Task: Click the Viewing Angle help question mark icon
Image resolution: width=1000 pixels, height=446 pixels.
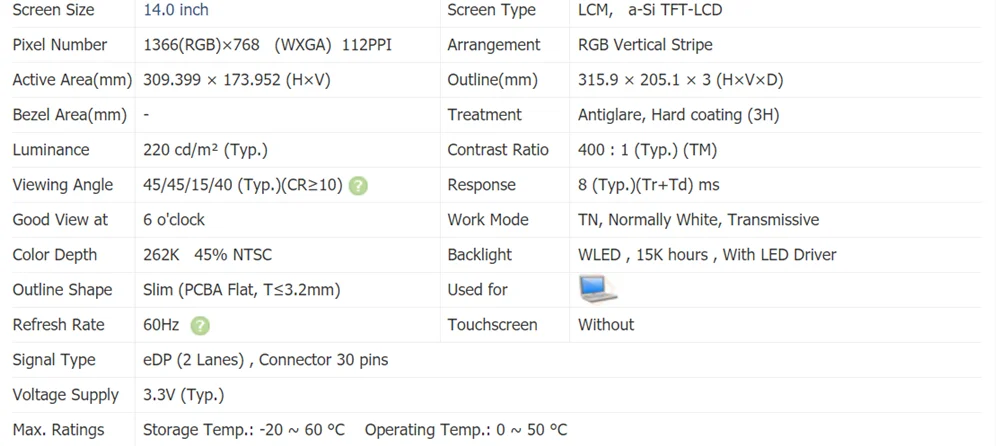Action: coord(358,186)
